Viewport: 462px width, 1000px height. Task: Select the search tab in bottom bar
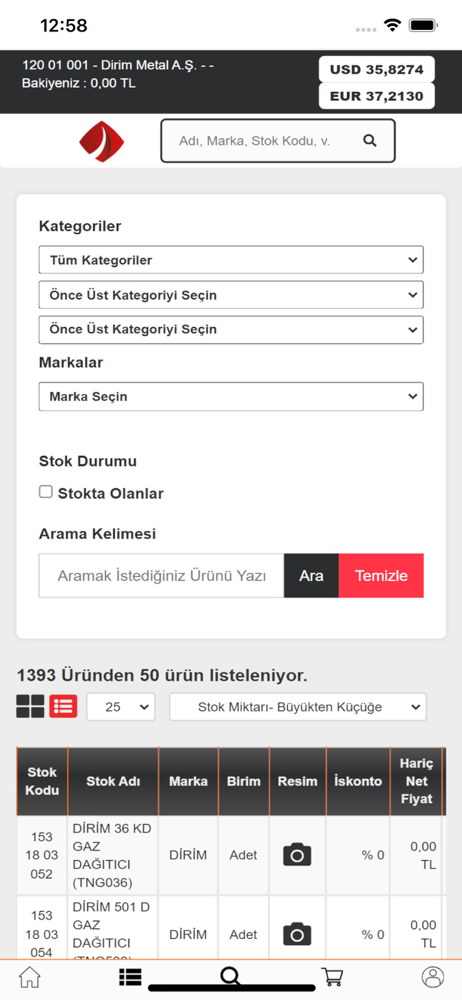point(230,977)
